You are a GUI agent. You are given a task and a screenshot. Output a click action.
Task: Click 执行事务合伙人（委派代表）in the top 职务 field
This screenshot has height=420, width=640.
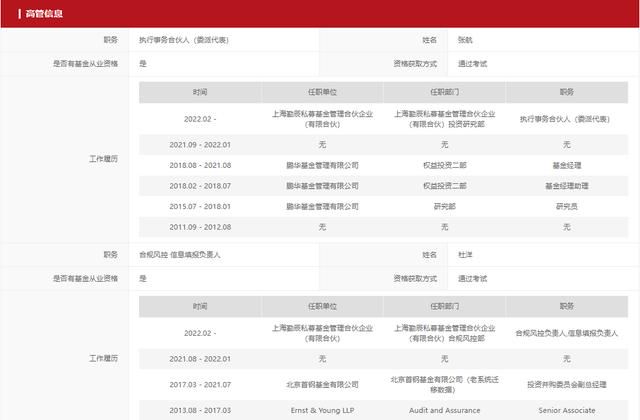(184, 40)
